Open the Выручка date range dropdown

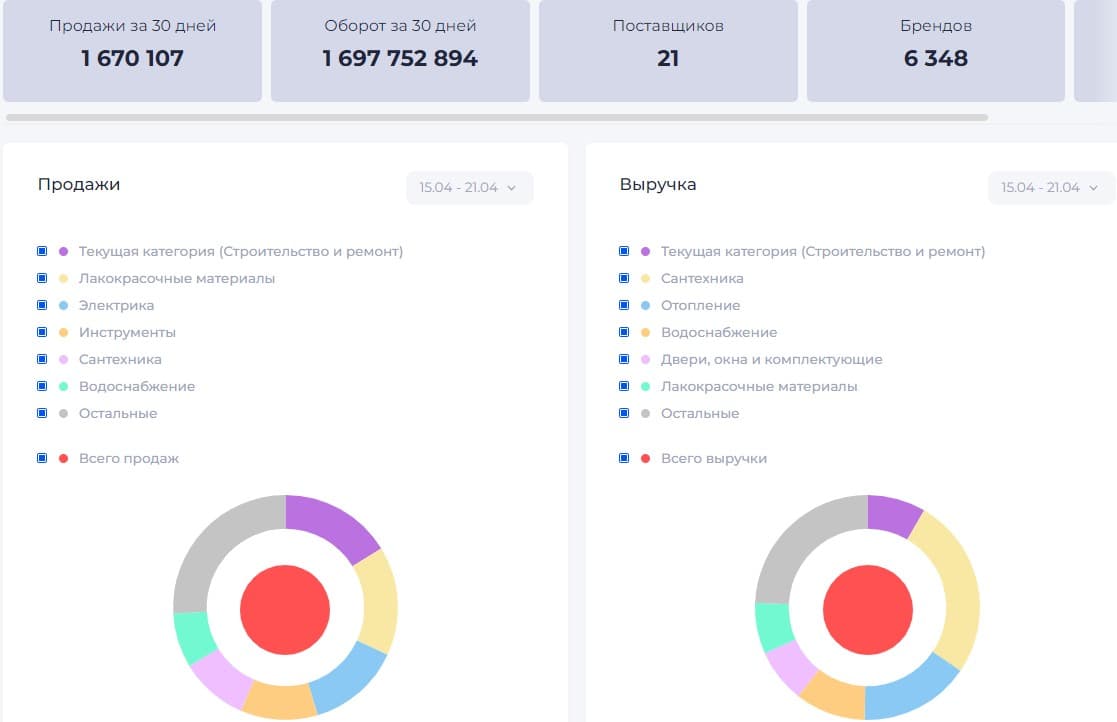[x=1051, y=188]
